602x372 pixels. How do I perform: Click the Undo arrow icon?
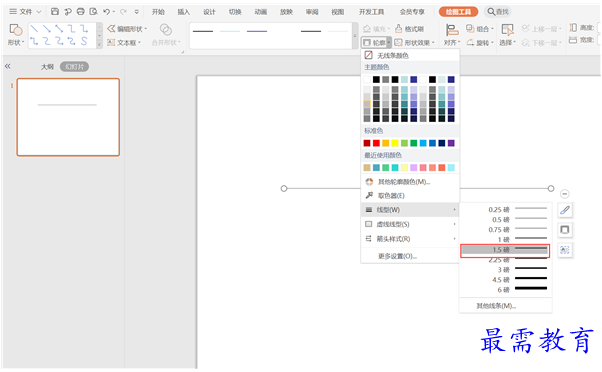pos(106,12)
